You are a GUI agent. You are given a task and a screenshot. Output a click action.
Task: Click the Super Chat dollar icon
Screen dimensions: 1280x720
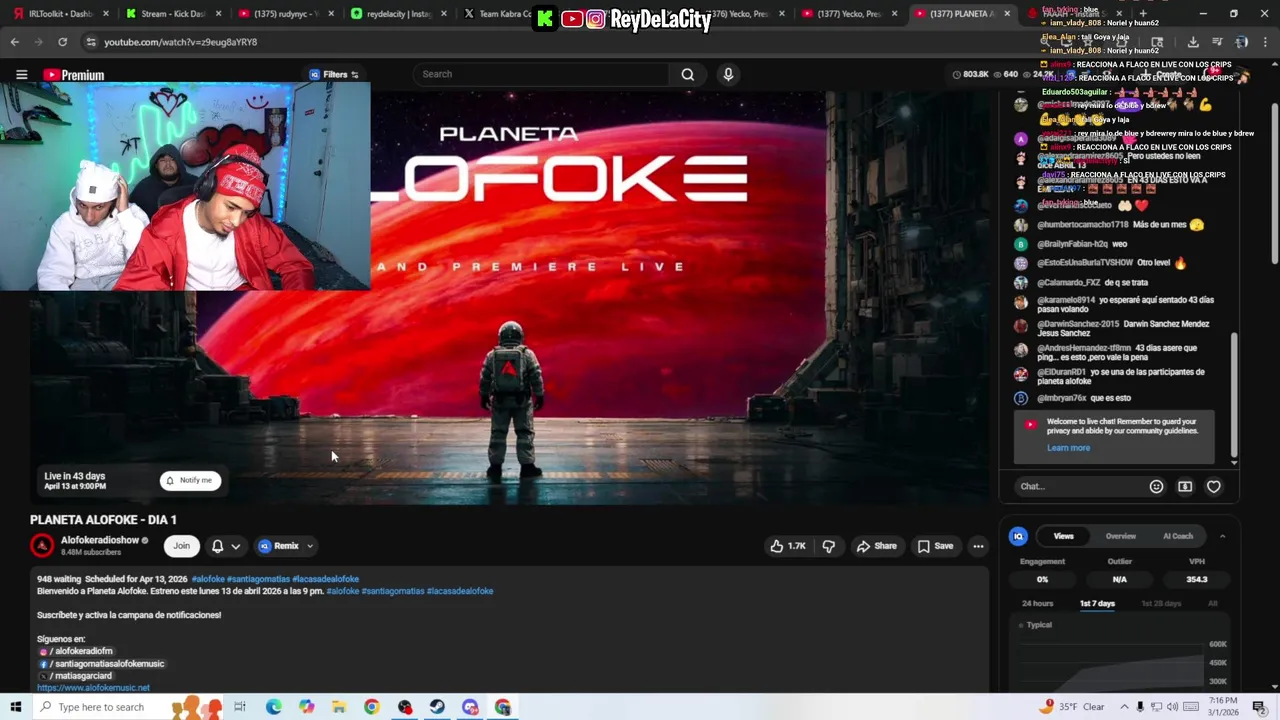[1185, 486]
